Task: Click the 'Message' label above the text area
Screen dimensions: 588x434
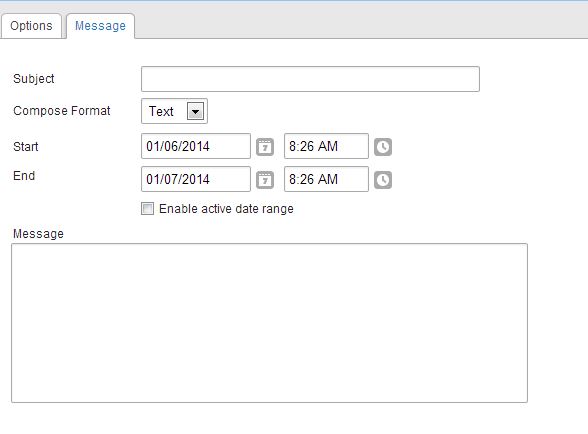Action: coord(38,234)
